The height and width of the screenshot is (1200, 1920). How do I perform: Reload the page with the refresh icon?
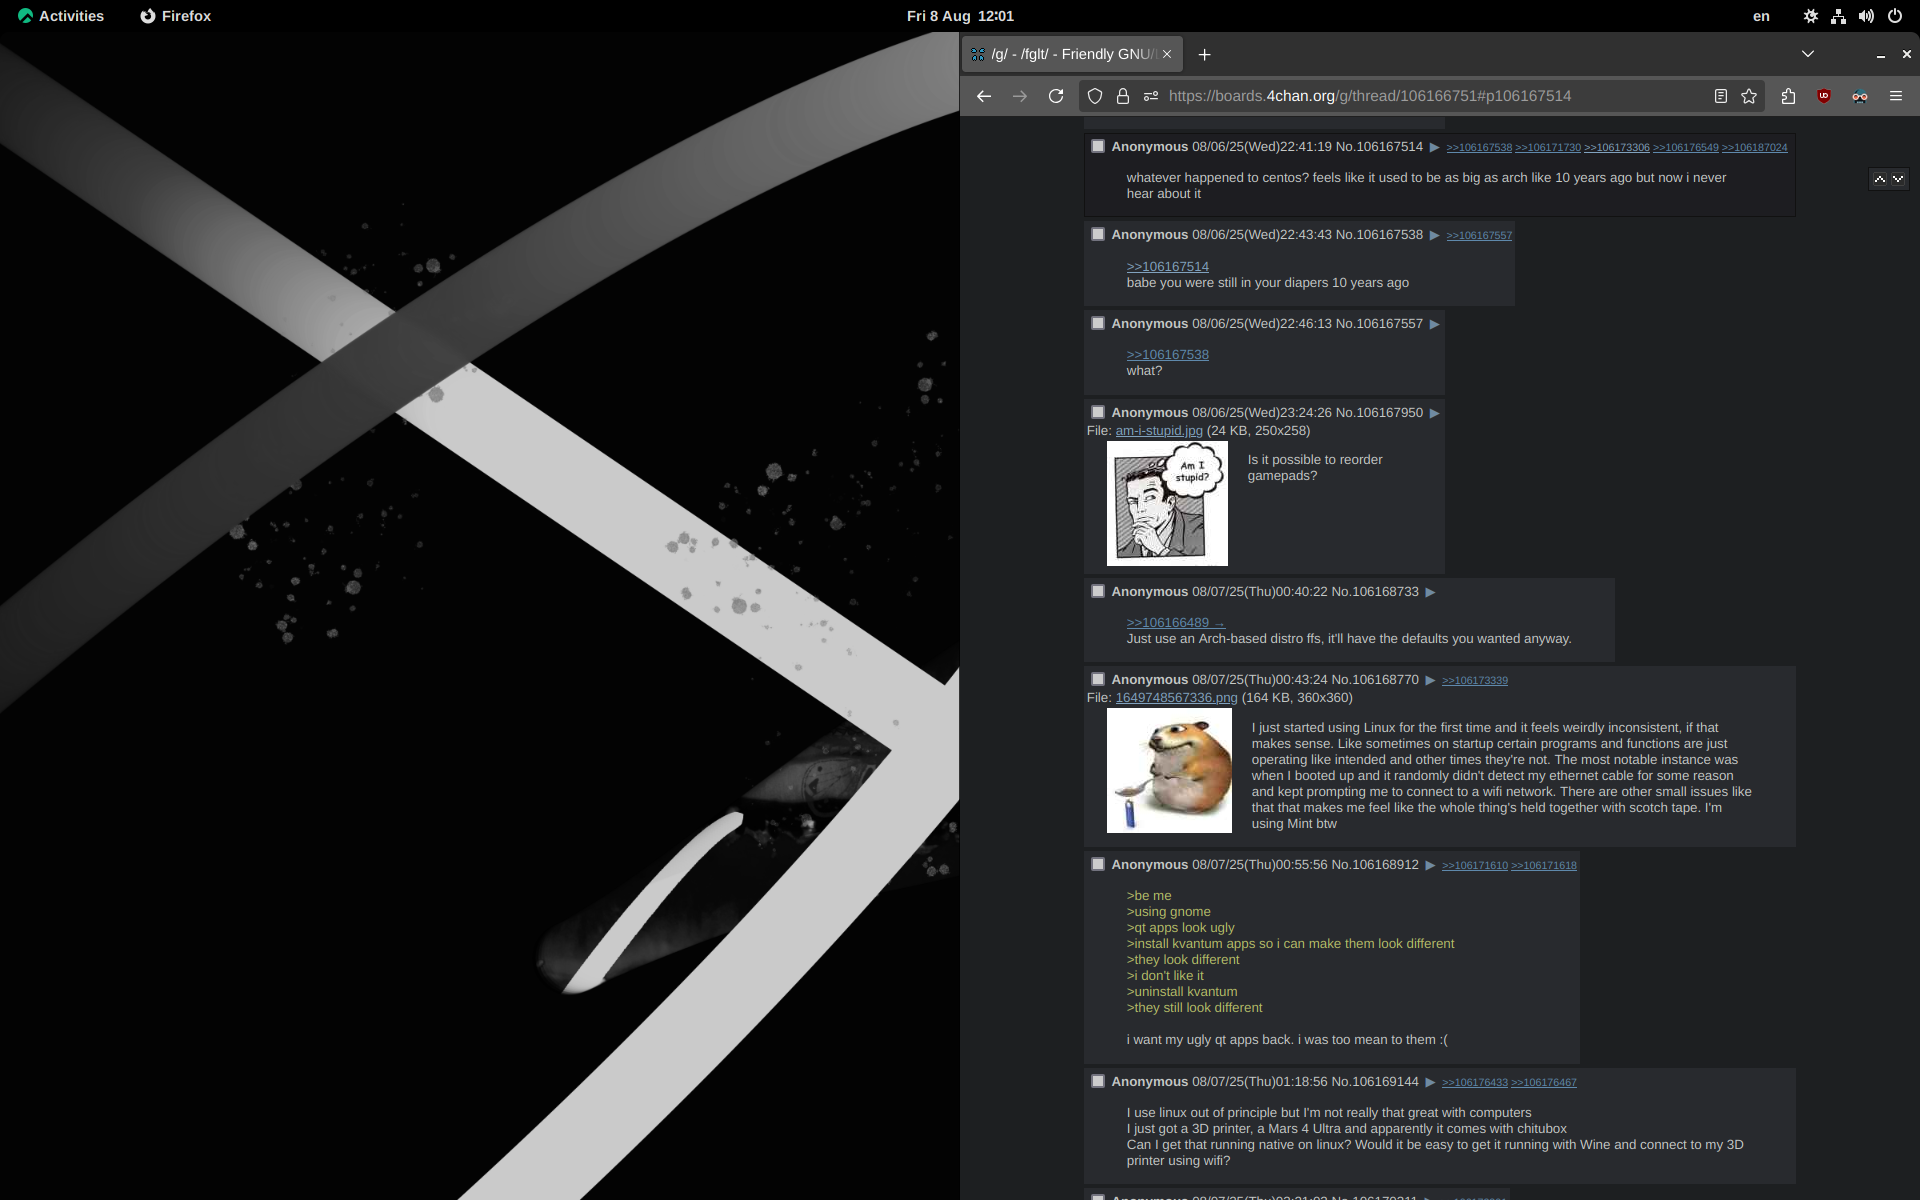click(x=1056, y=96)
